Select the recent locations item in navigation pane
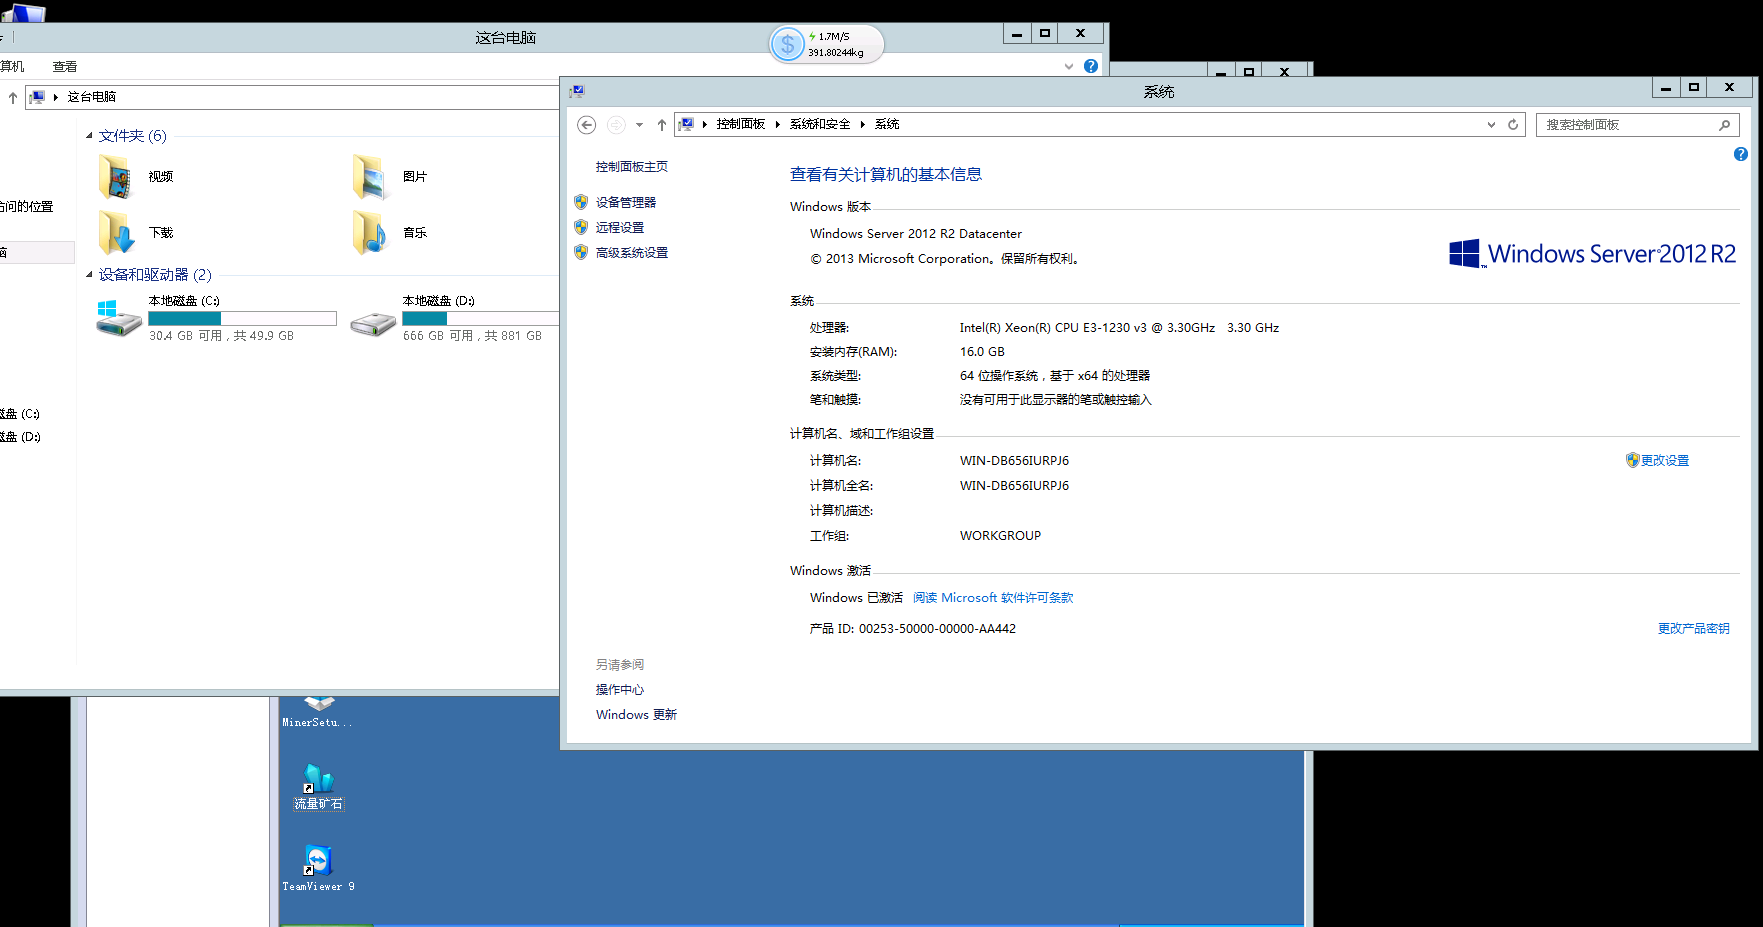The image size is (1763, 927). pyautogui.click(x=27, y=206)
